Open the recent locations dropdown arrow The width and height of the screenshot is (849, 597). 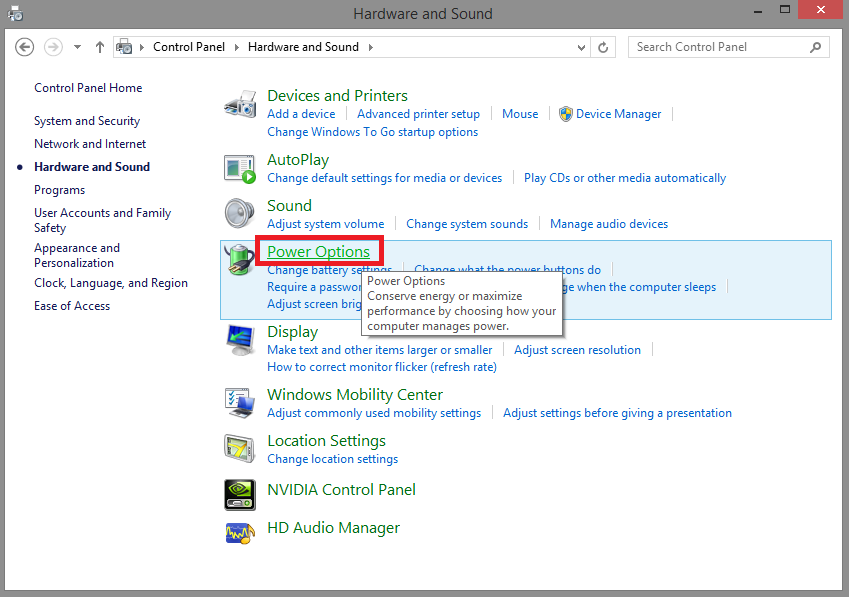(x=78, y=47)
